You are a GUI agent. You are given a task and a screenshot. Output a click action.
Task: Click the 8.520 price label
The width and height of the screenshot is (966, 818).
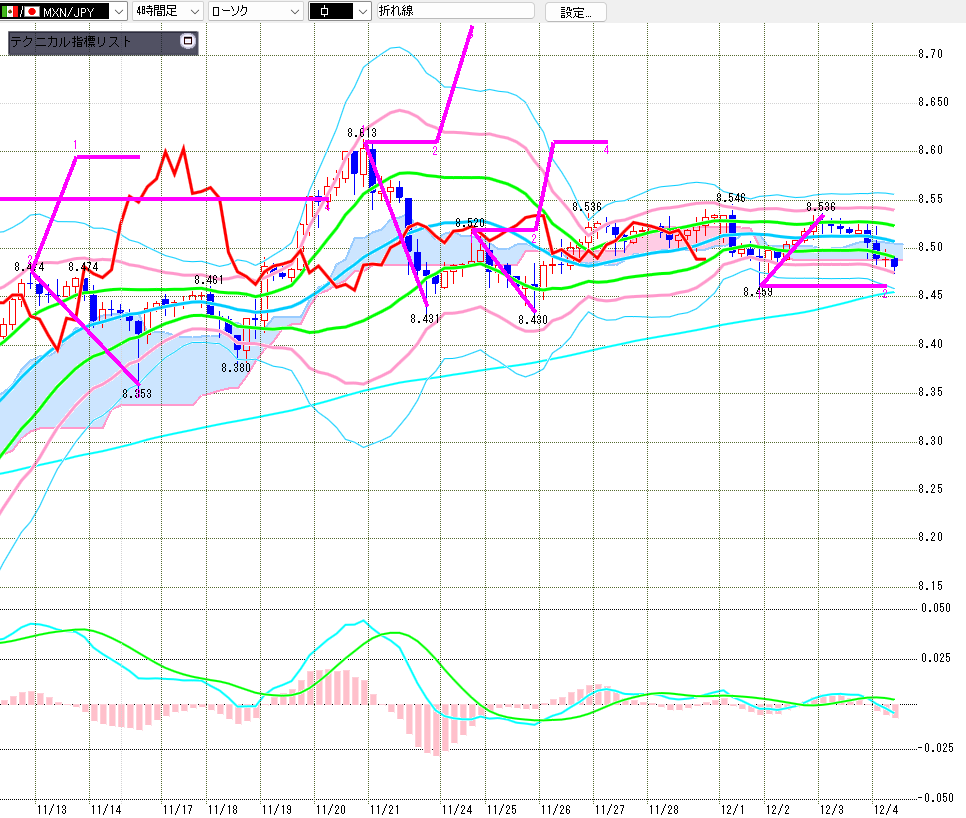(x=469, y=222)
